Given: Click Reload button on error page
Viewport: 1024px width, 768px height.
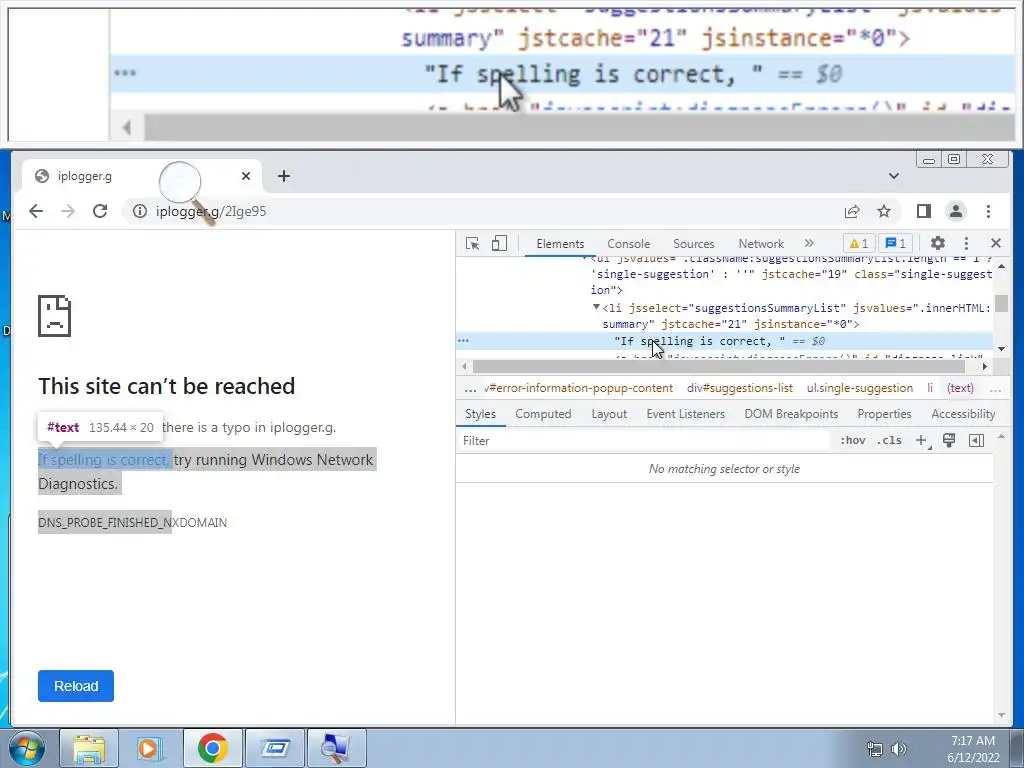Looking at the screenshot, I should [x=76, y=686].
